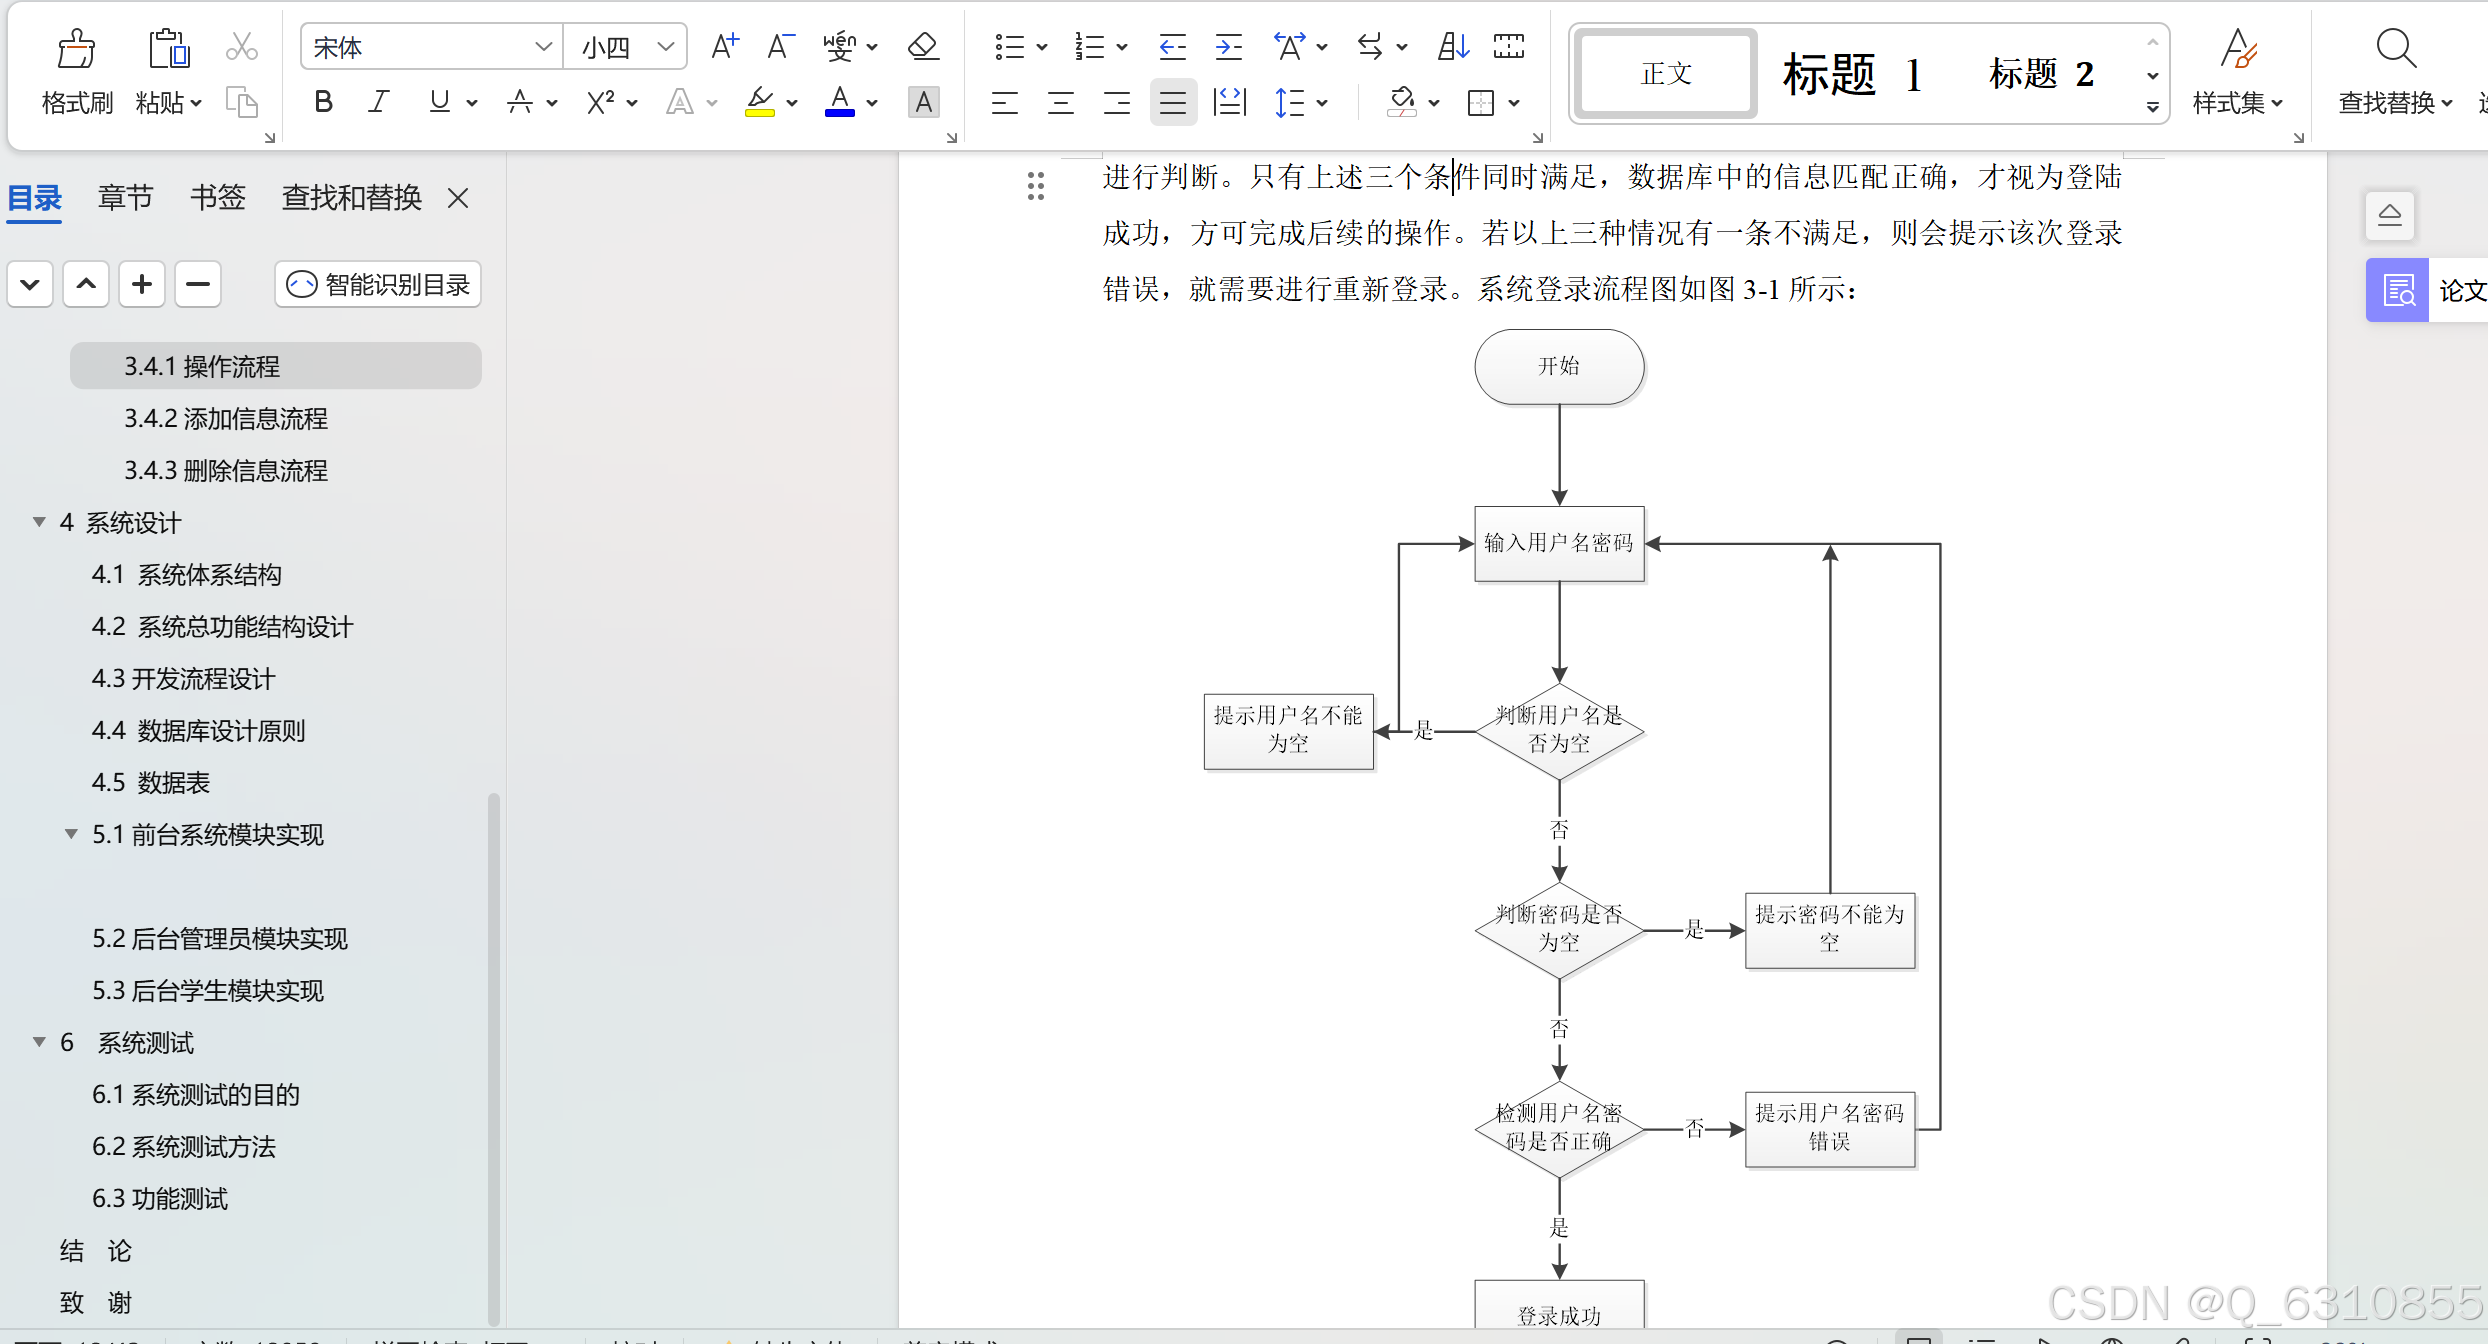Screen dimensions: 2488x1344
Task: Click the sort A-Z icon
Action: [x=1453, y=46]
